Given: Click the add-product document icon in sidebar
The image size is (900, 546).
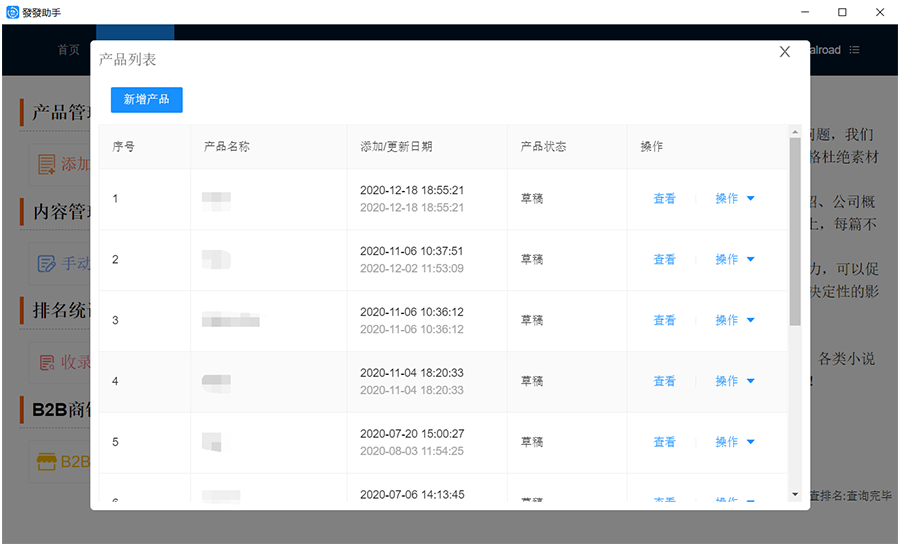Looking at the screenshot, I should point(46,164).
